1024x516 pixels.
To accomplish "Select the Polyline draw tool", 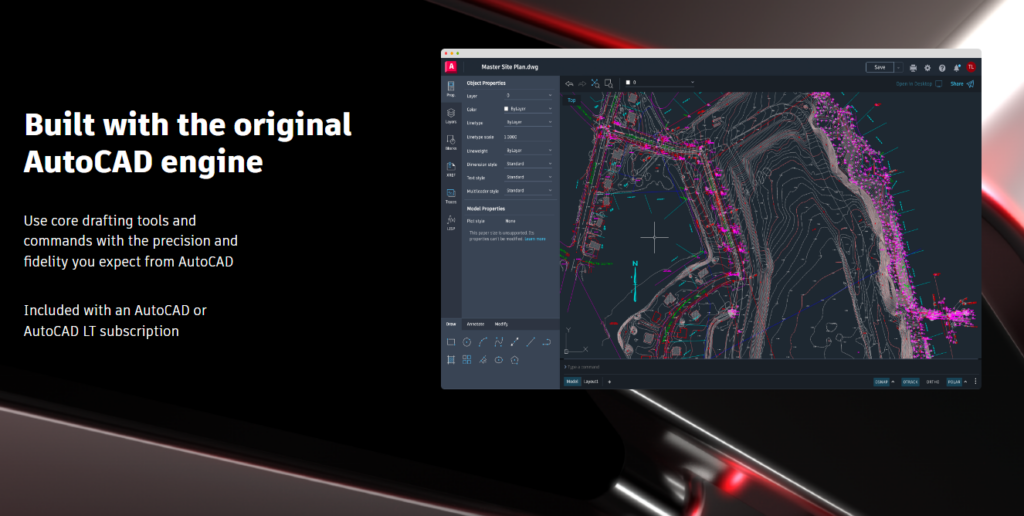I will click(547, 342).
